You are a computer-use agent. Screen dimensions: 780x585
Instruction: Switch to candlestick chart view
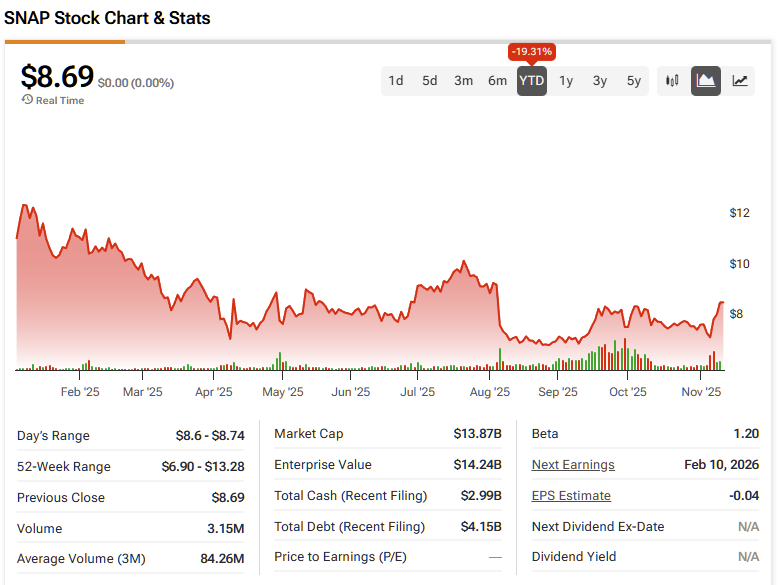[x=672, y=81]
